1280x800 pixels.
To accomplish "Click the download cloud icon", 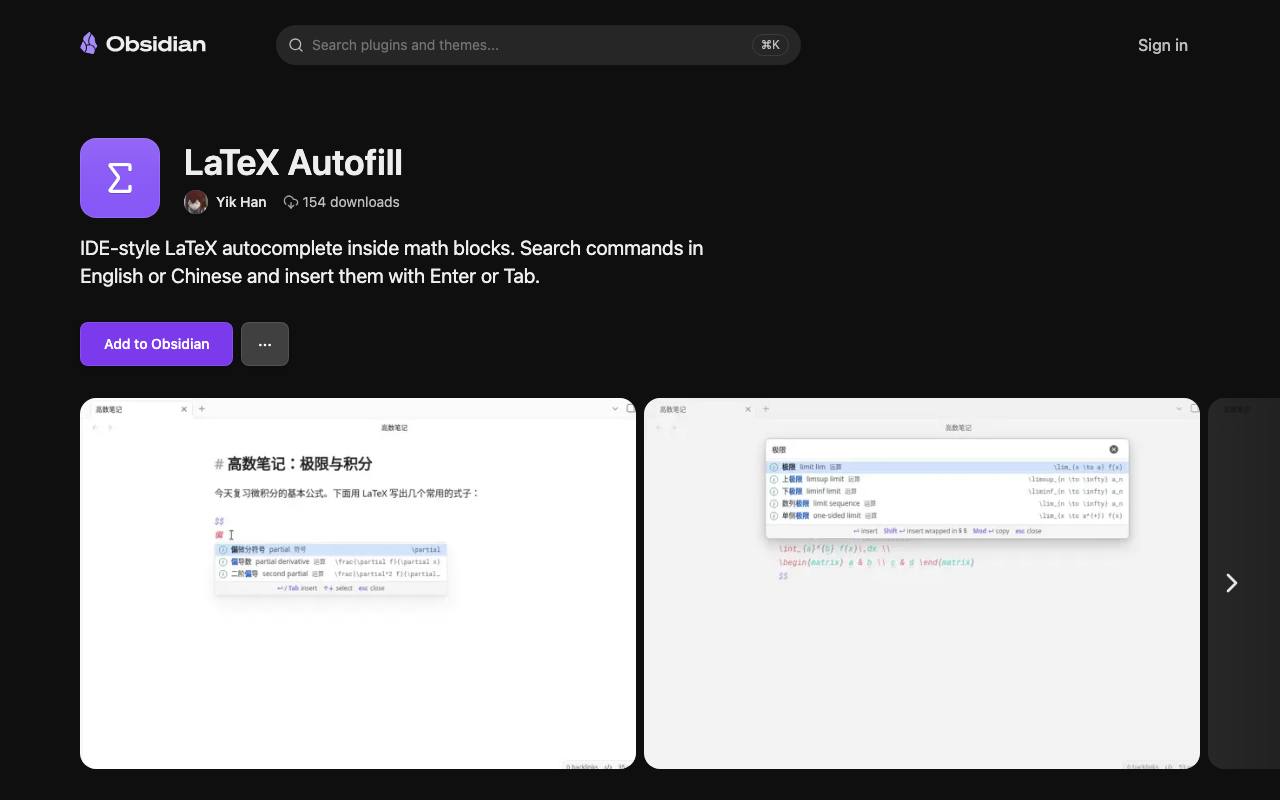I will click(291, 202).
